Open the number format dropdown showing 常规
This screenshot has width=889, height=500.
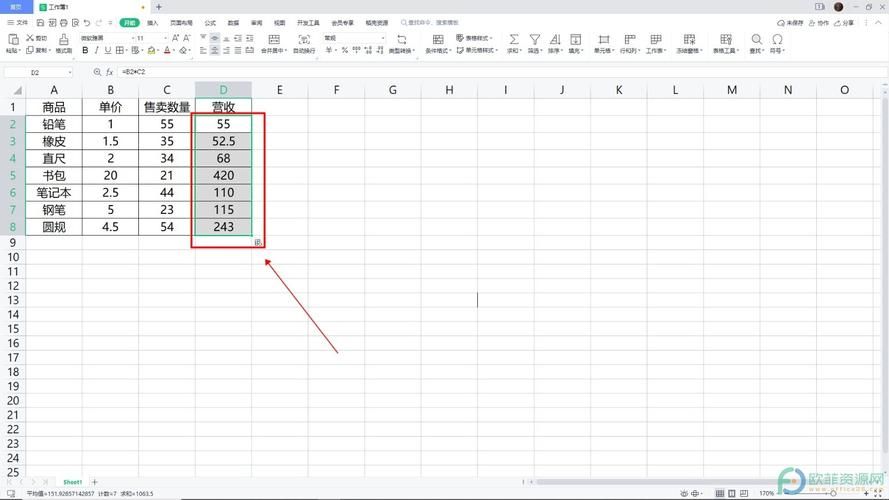(x=383, y=38)
